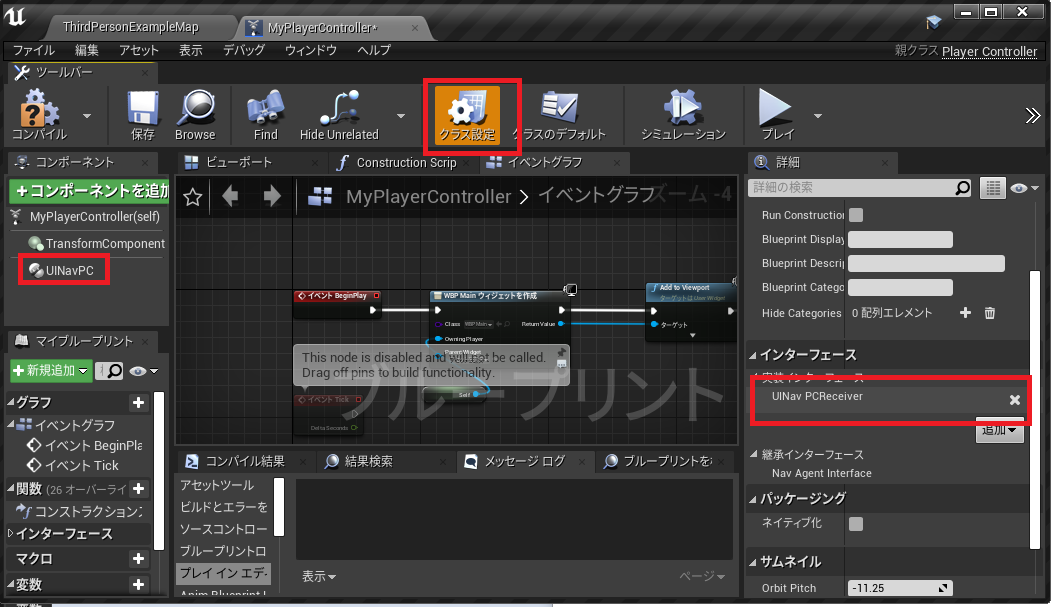Open play mode options dropdown
Image resolution: width=1051 pixels, height=607 pixels.
coord(818,116)
